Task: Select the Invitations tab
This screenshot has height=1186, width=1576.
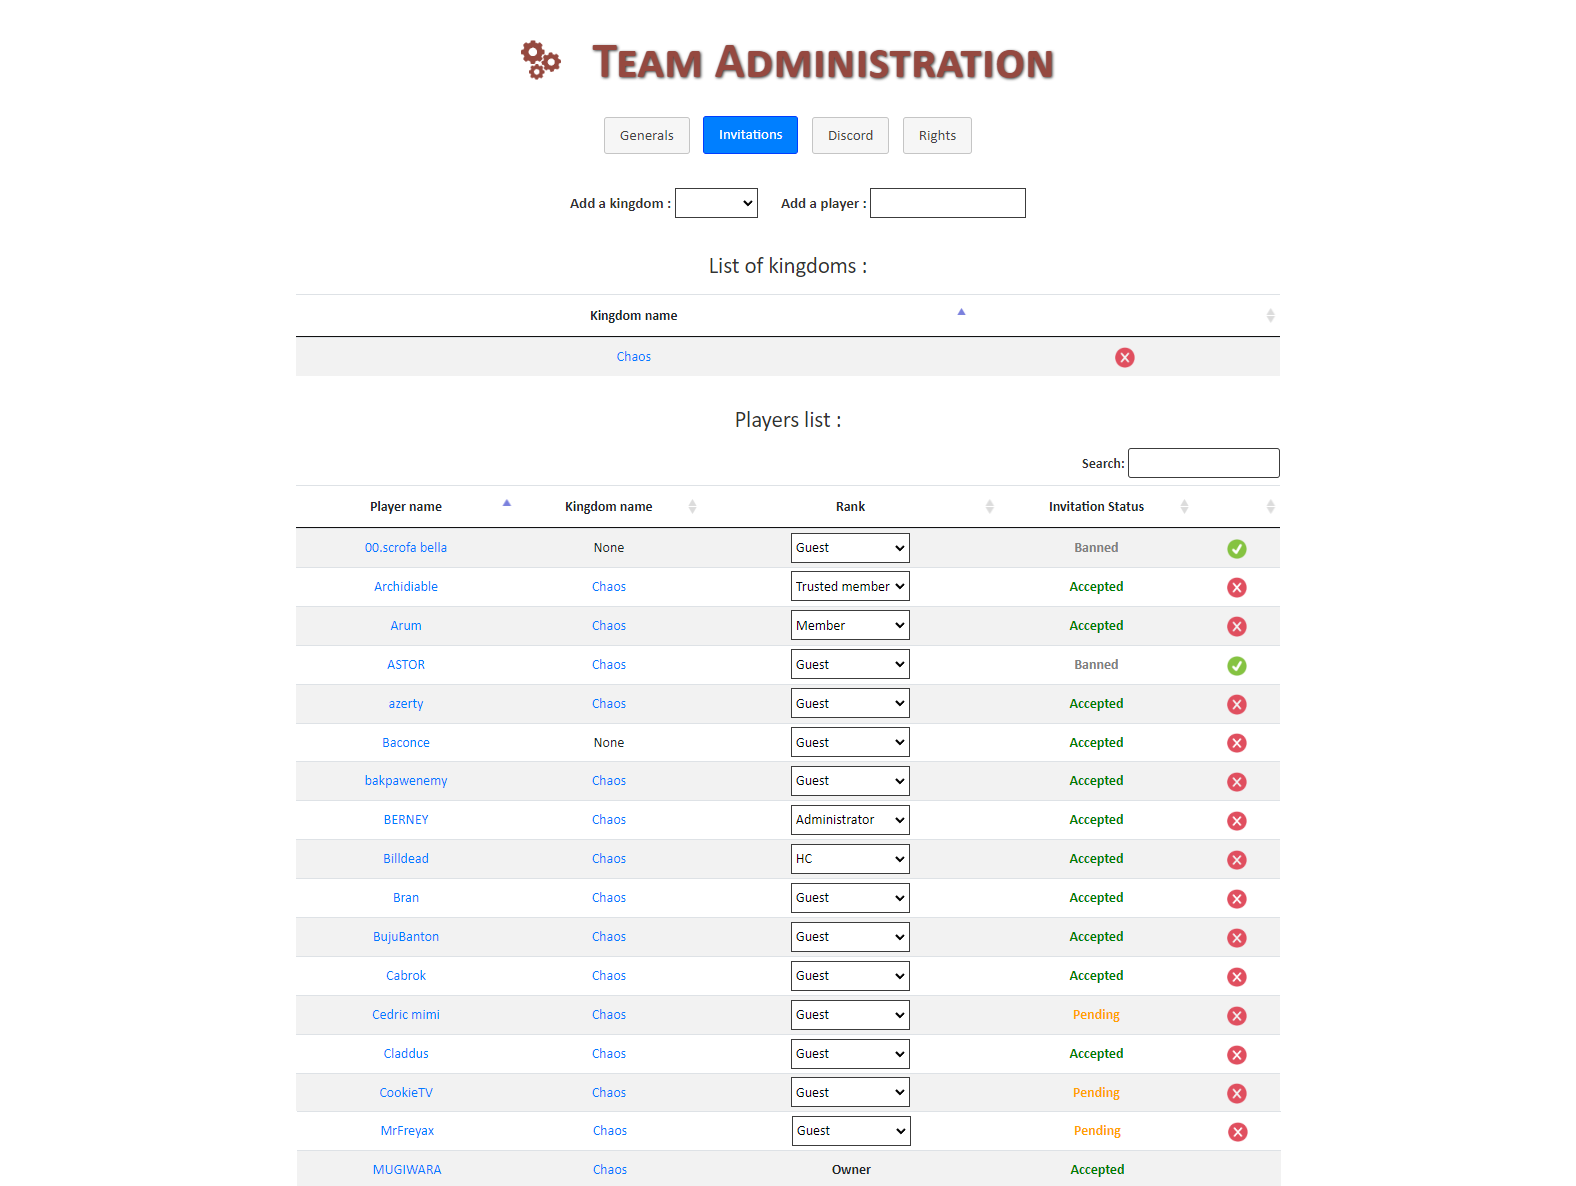Action: tap(750, 135)
